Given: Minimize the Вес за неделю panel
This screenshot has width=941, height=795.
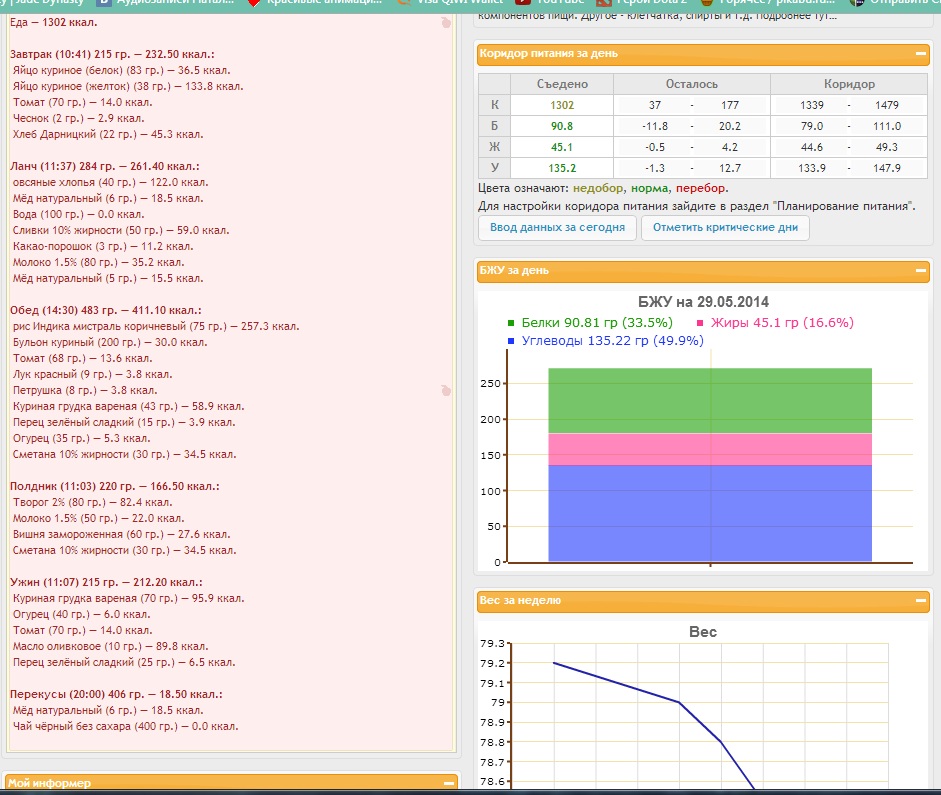Looking at the screenshot, I should pyautogui.click(x=920, y=601).
